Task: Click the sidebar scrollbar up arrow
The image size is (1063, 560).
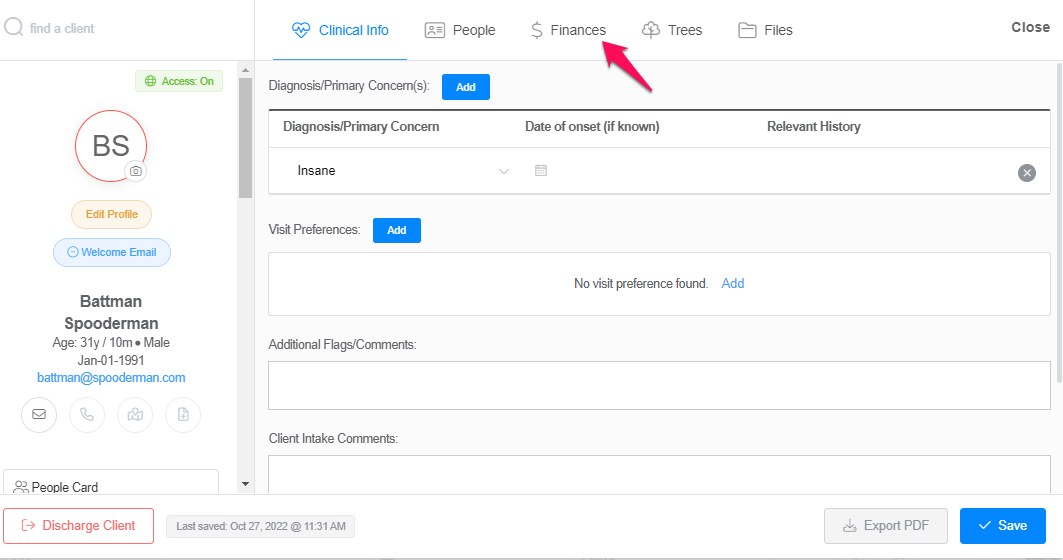Action: [245, 70]
